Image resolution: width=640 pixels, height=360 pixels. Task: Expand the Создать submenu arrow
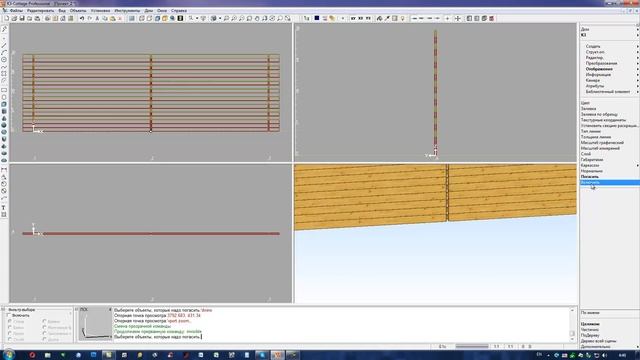[x=637, y=46]
